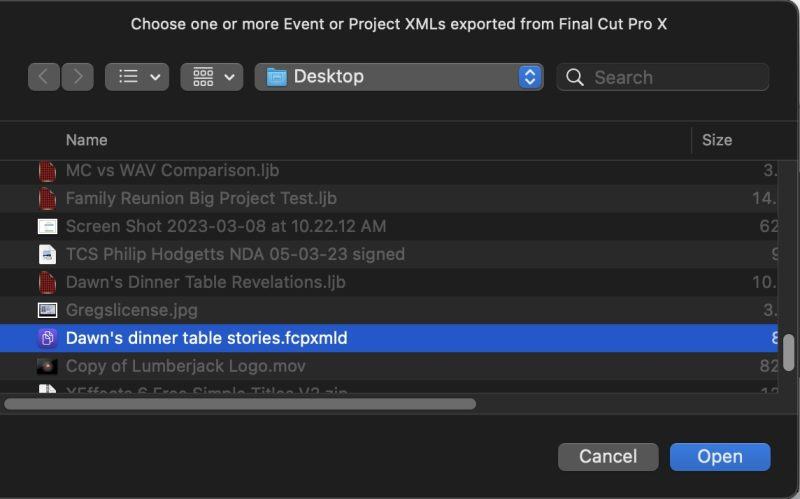800x499 pixels.
Task: Sort files by the Size column
Action: click(x=716, y=140)
